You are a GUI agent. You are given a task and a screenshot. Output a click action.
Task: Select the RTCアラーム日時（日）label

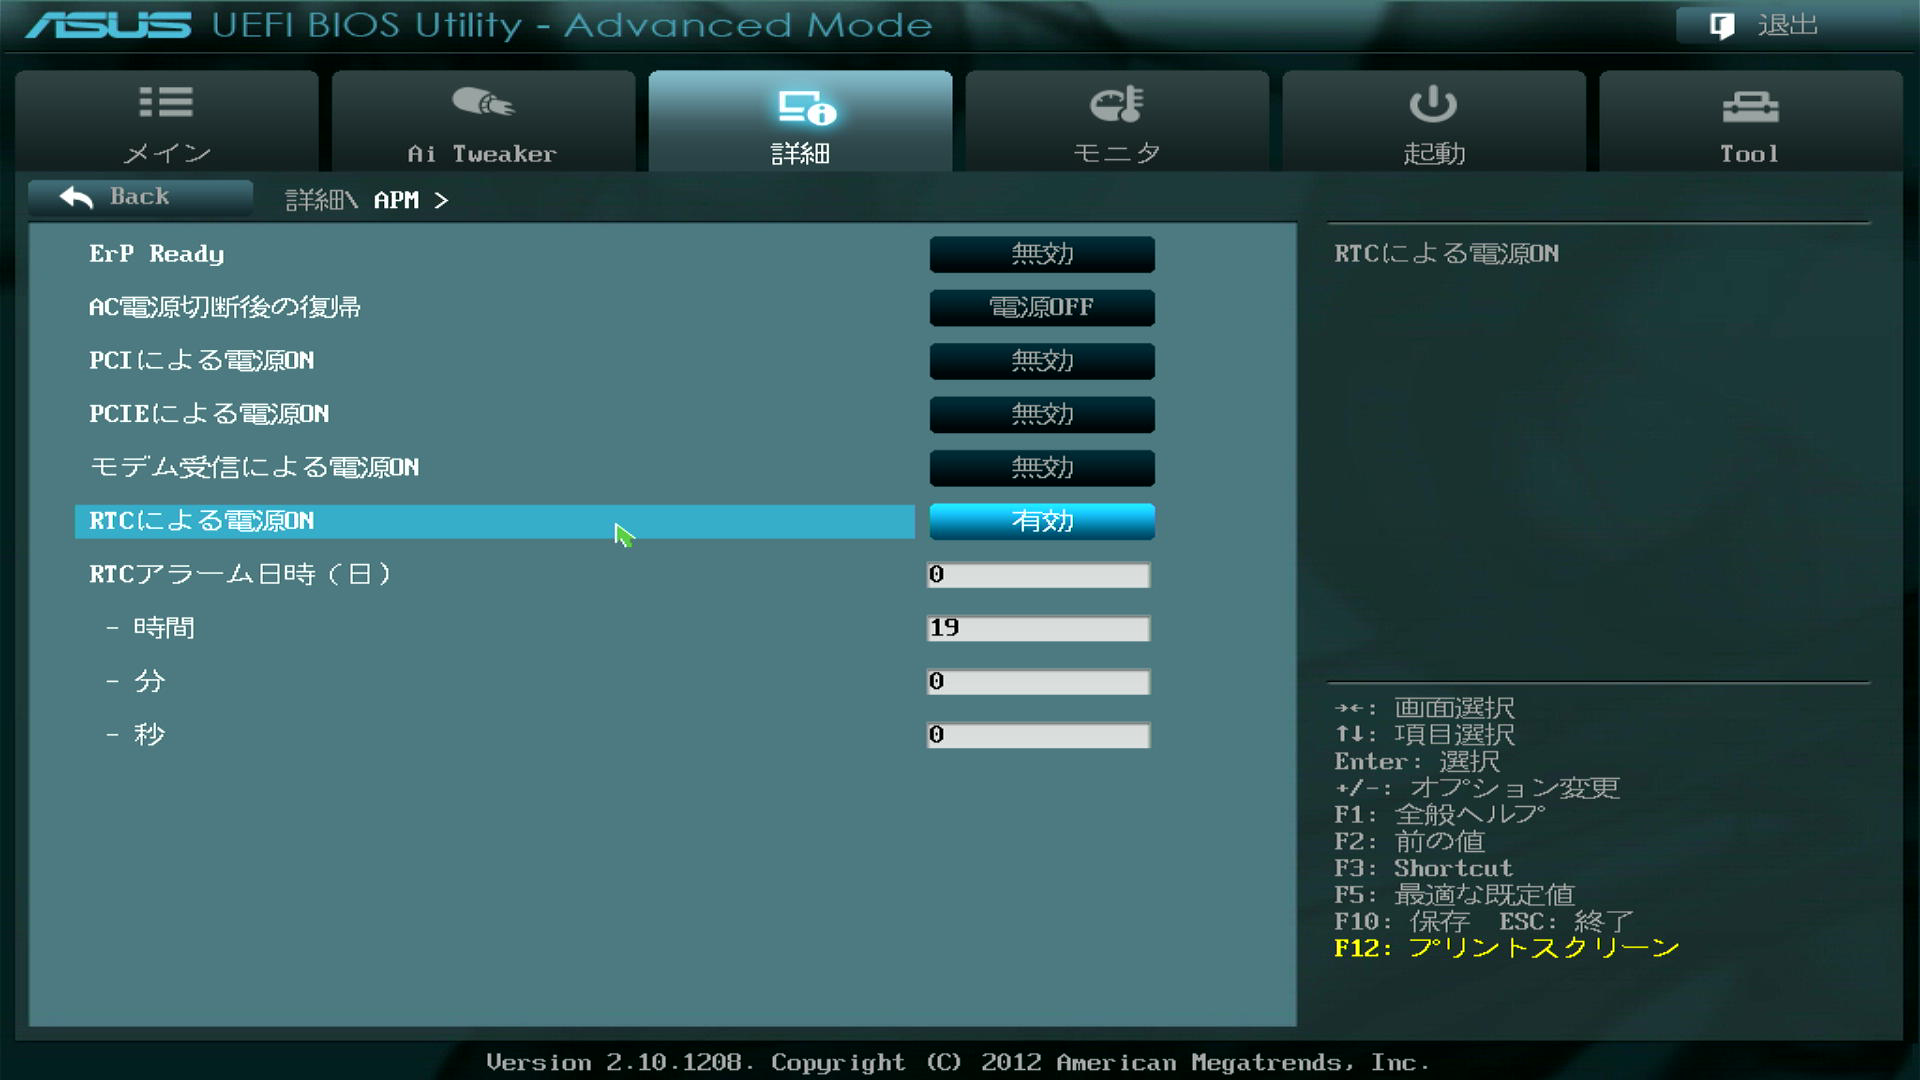[240, 574]
